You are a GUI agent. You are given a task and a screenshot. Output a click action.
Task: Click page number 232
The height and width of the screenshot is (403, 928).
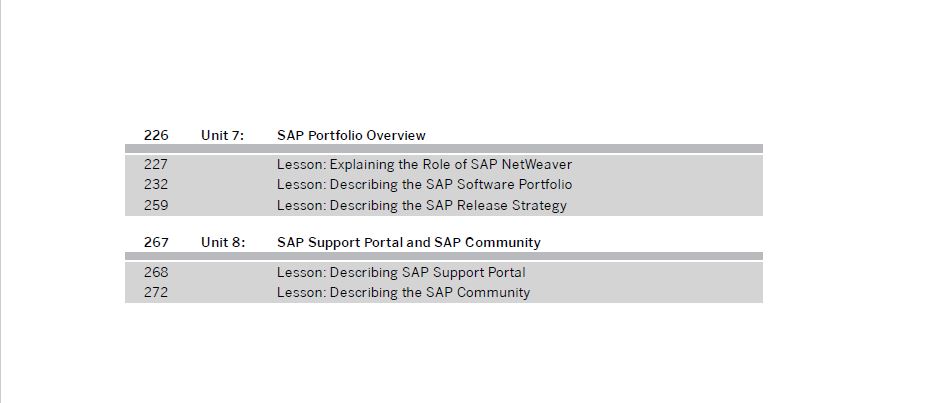pos(156,185)
